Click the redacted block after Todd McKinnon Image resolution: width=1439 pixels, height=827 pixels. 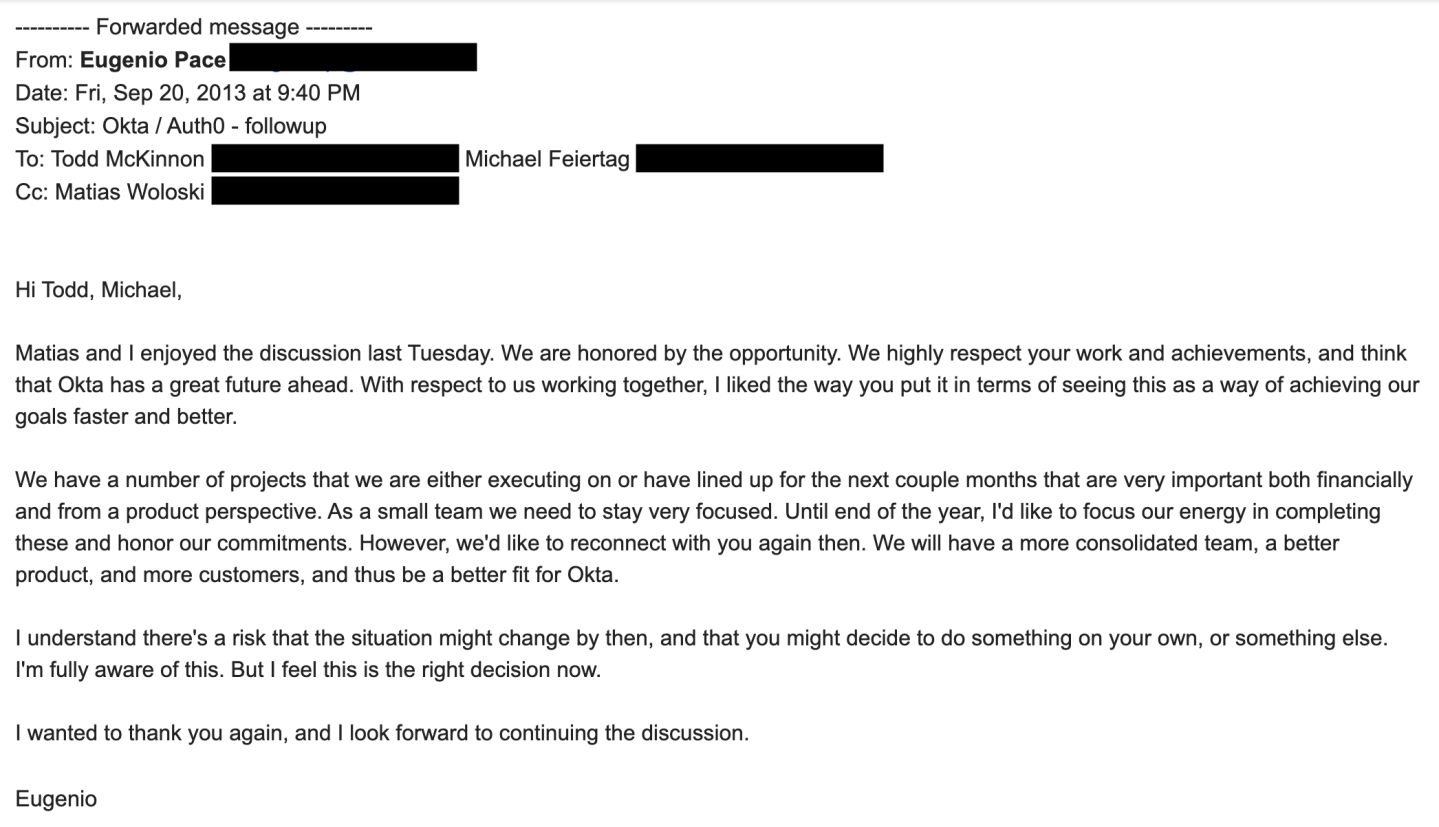[x=334, y=158]
